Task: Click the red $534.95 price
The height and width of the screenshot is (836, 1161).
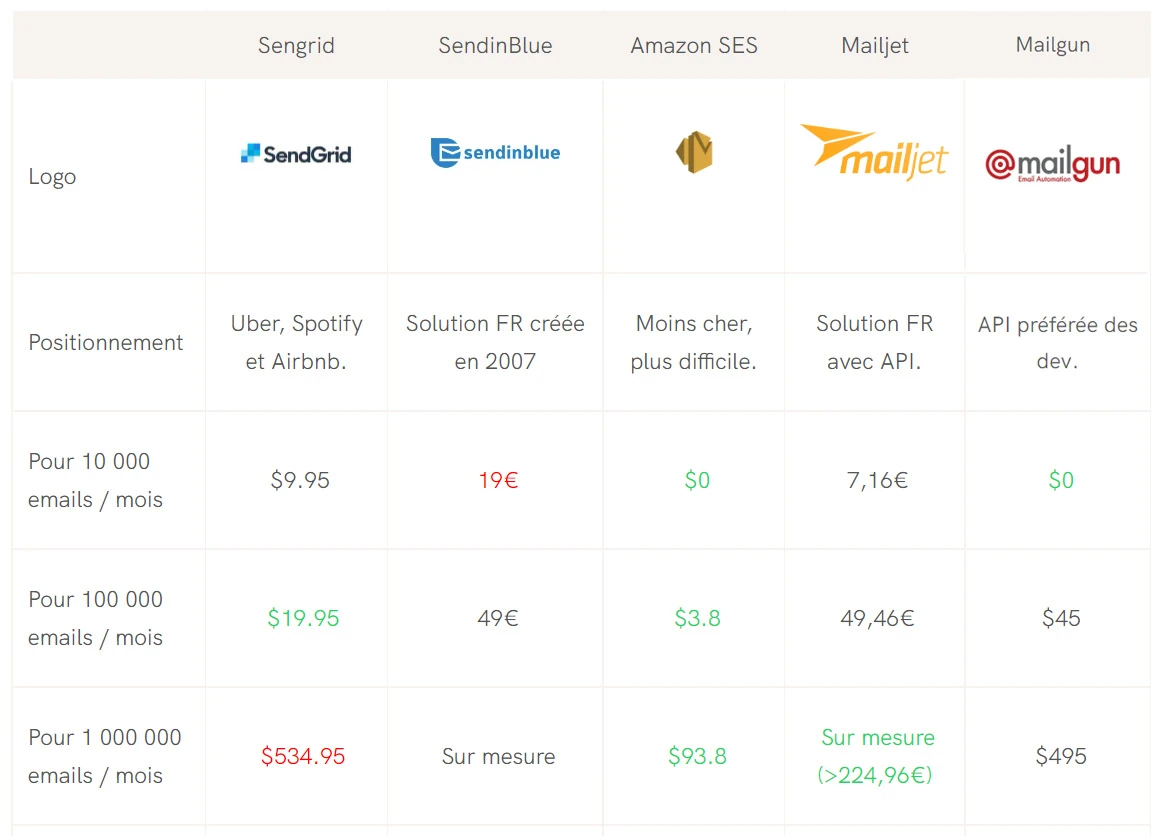Action: [x=303, y=756]
